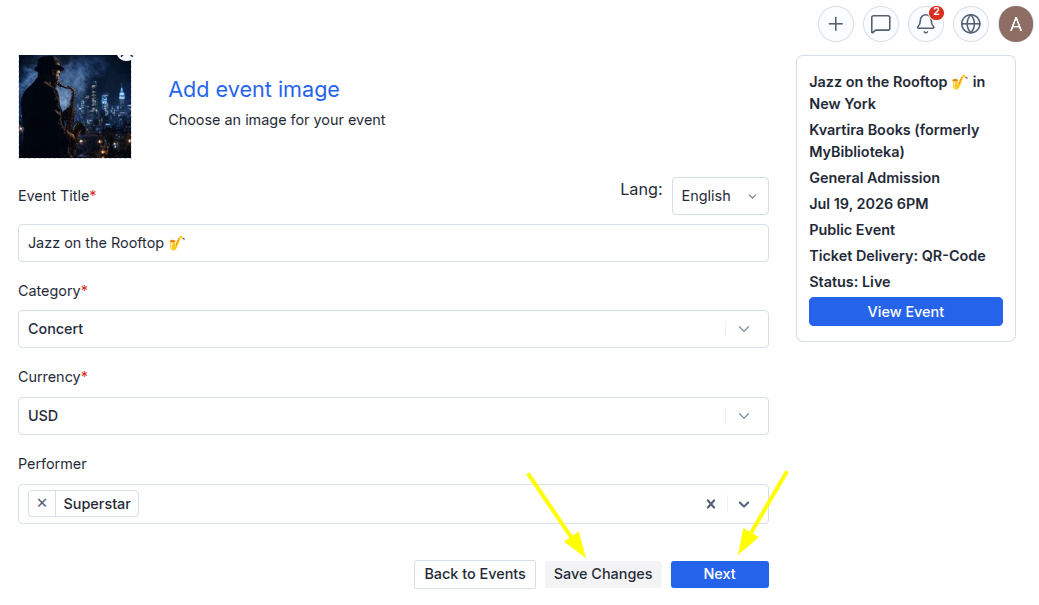
Task: Click the Add event image link
Action: tap(254, 89)
